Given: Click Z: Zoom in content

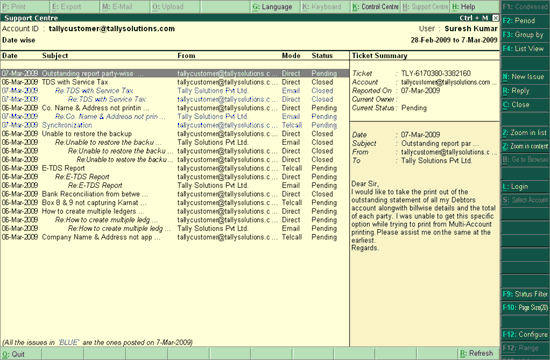Looking at the screenshot, I should coord(525,146).
